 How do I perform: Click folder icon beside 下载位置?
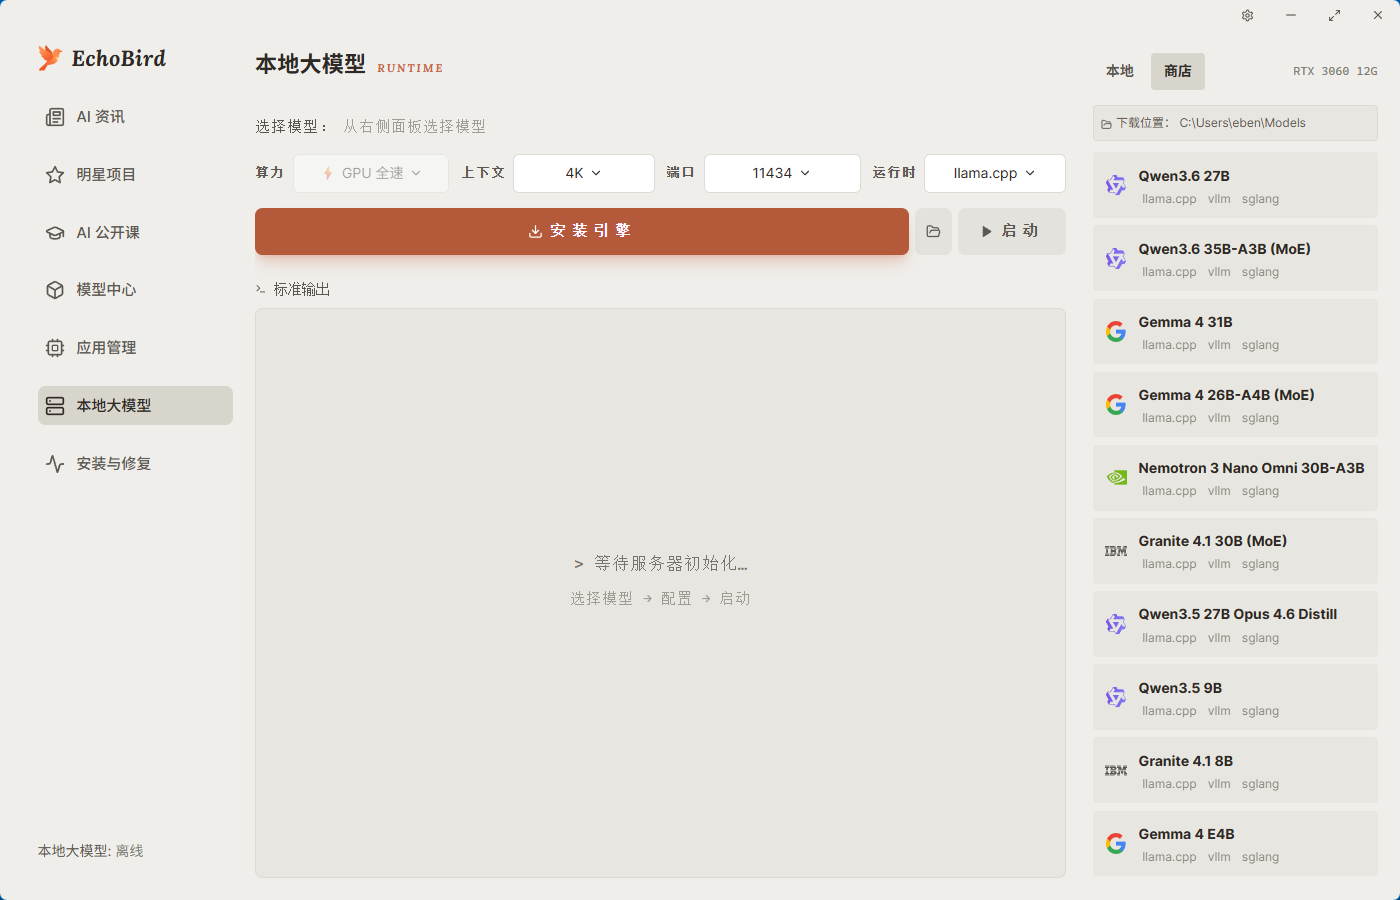point(1106,124)
